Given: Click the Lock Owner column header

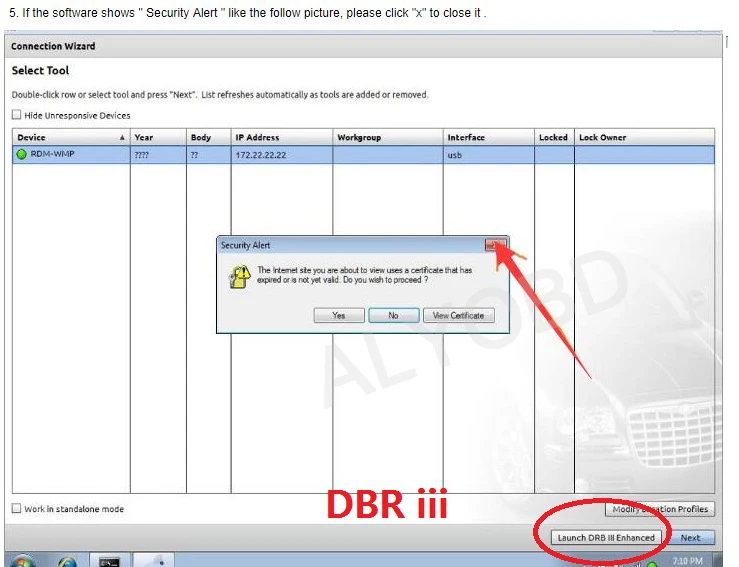Looking at the screenshot, I should click(644, 137).
